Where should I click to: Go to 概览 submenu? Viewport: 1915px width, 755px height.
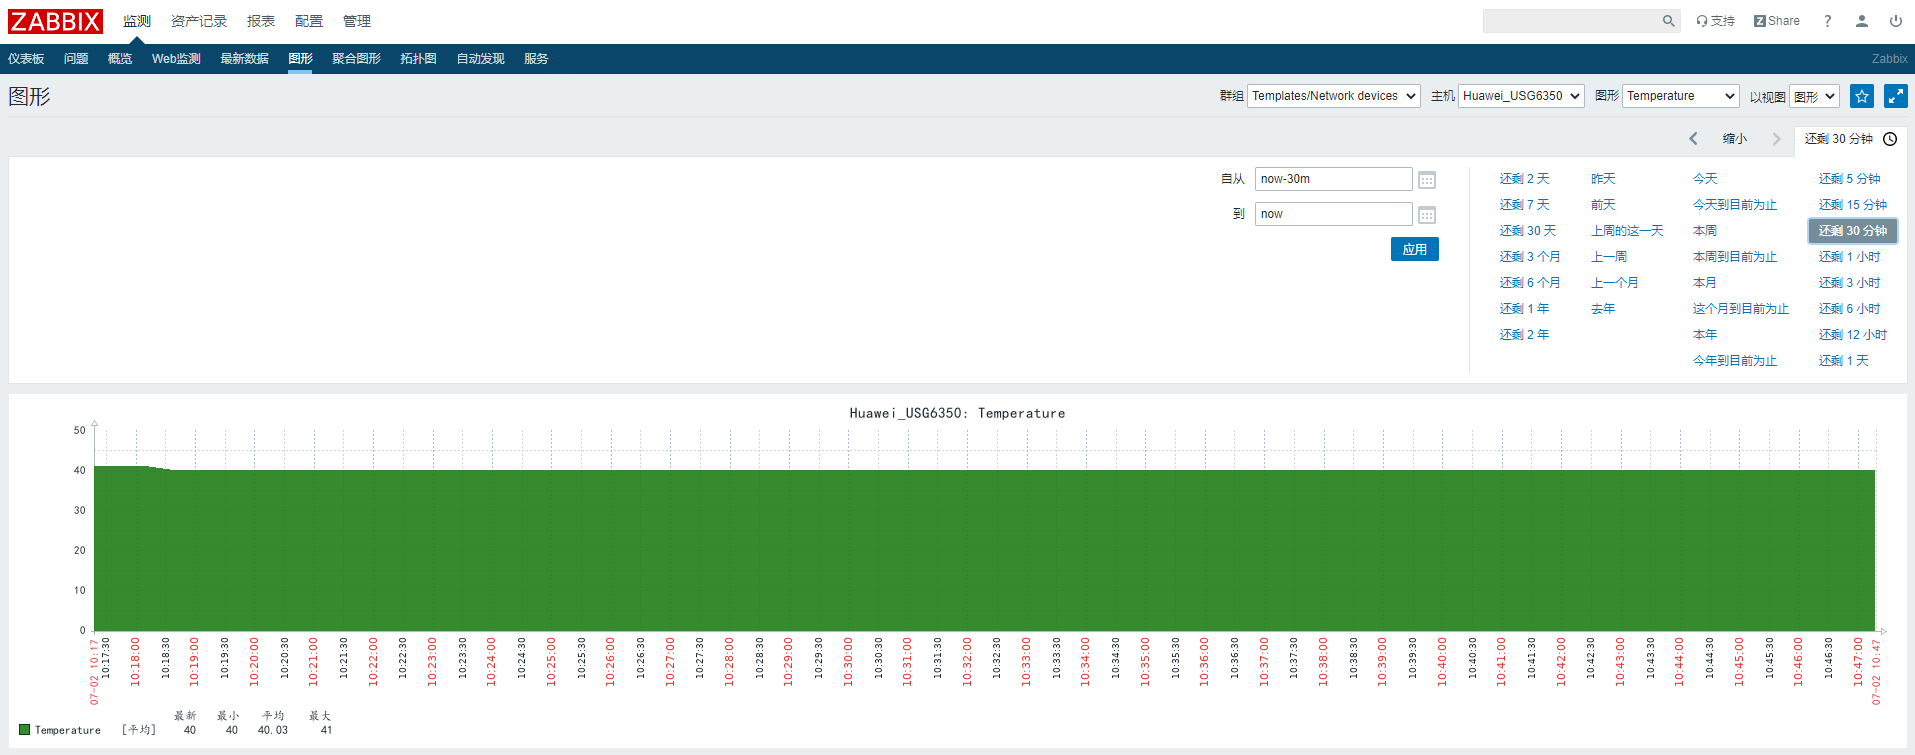pyautogui.click(x=120, y=59)
